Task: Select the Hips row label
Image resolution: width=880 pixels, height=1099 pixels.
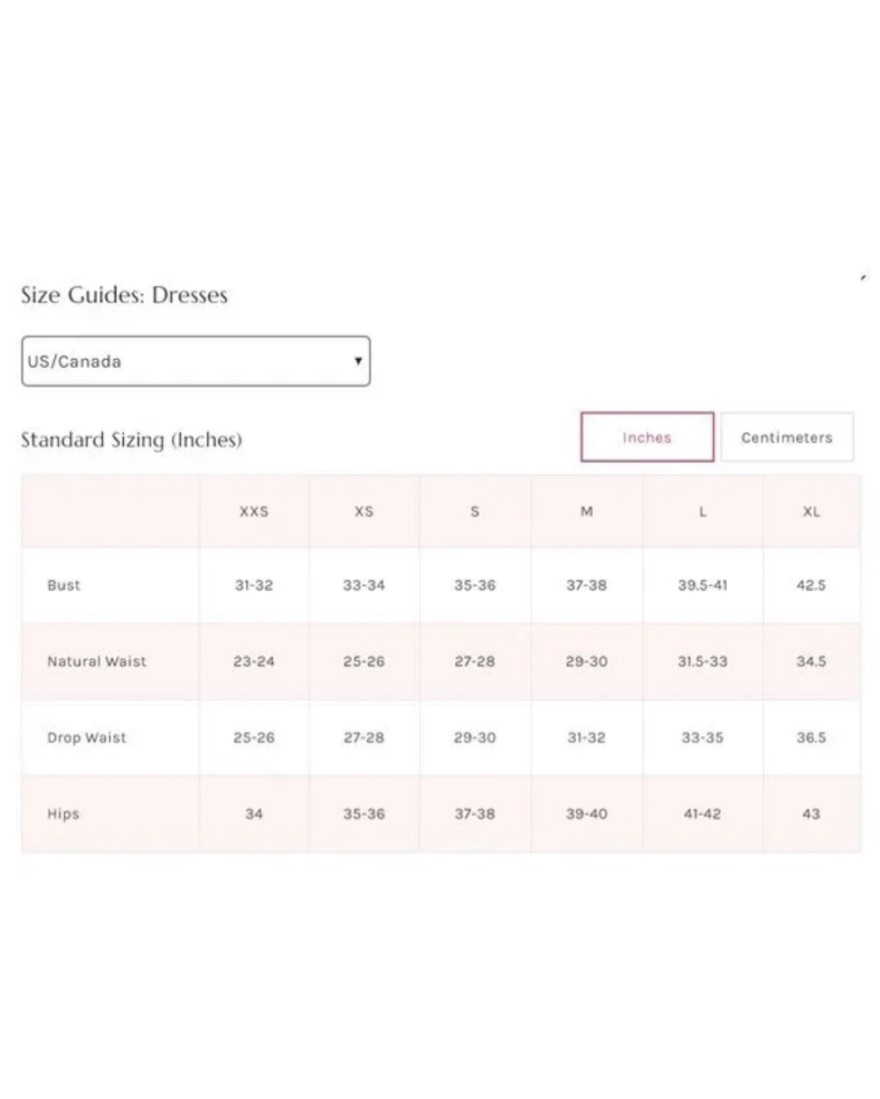Action: pos(63,814)
